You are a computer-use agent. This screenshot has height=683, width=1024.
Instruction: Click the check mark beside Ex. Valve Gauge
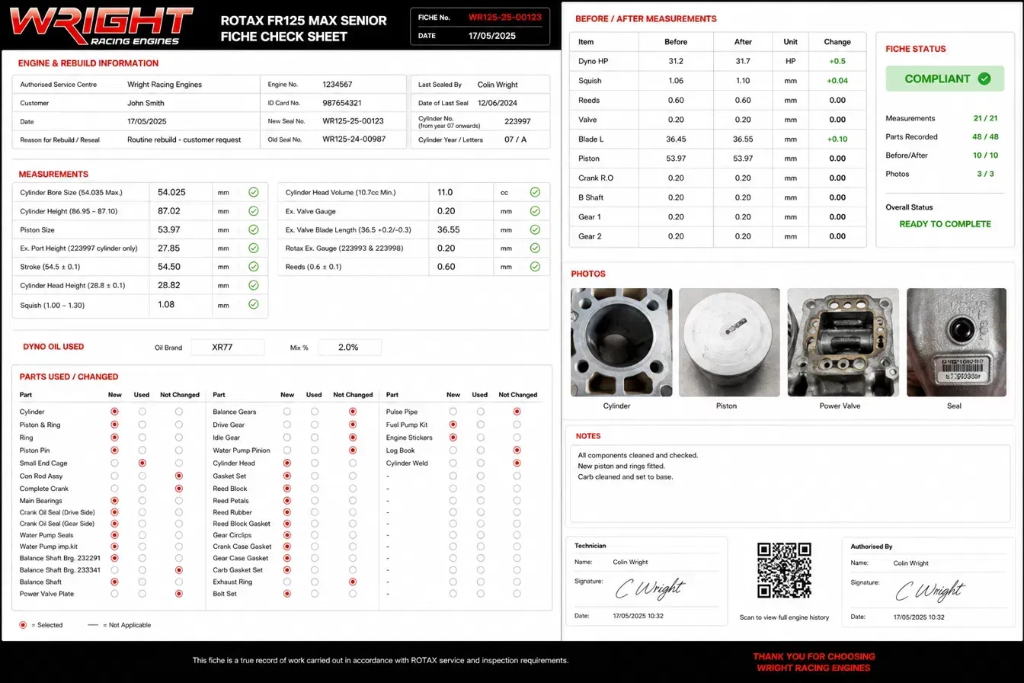coord(535,211)
